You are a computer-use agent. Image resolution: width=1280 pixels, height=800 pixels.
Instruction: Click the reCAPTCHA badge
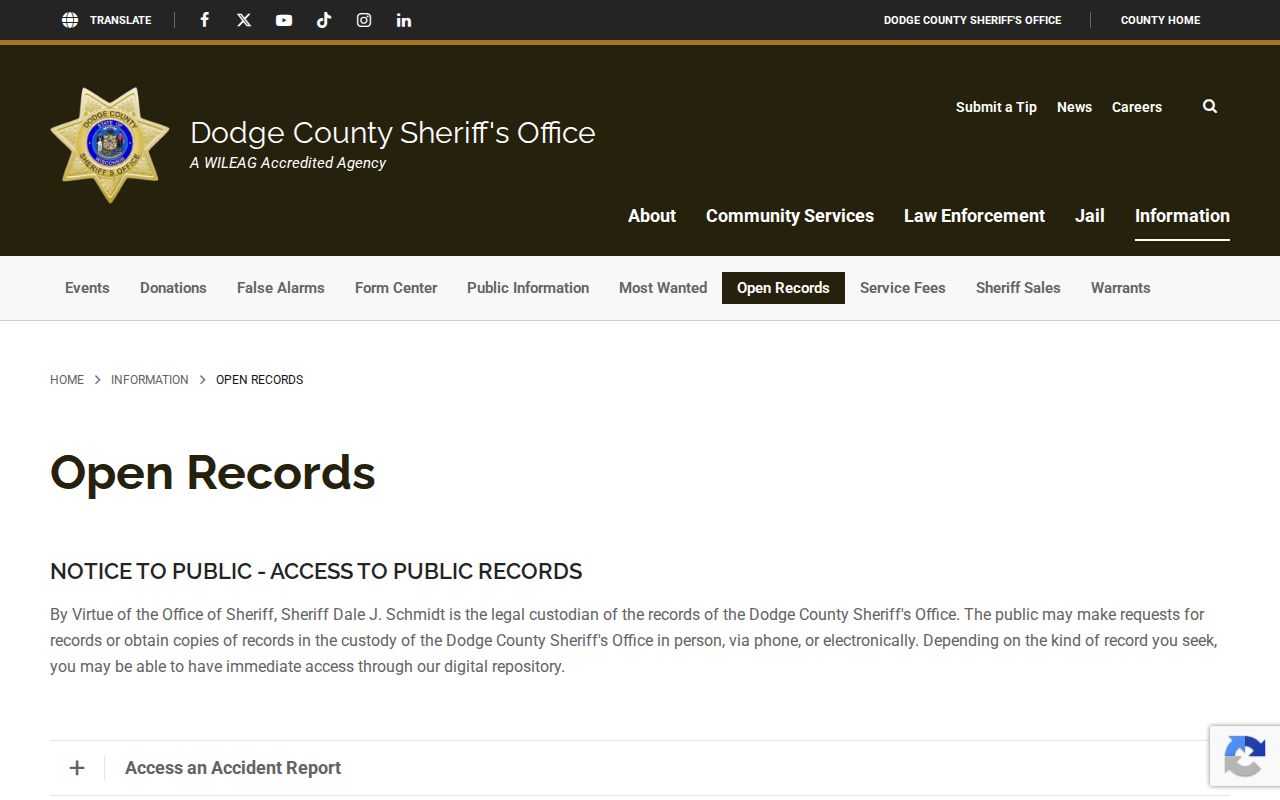(1245, 756)
